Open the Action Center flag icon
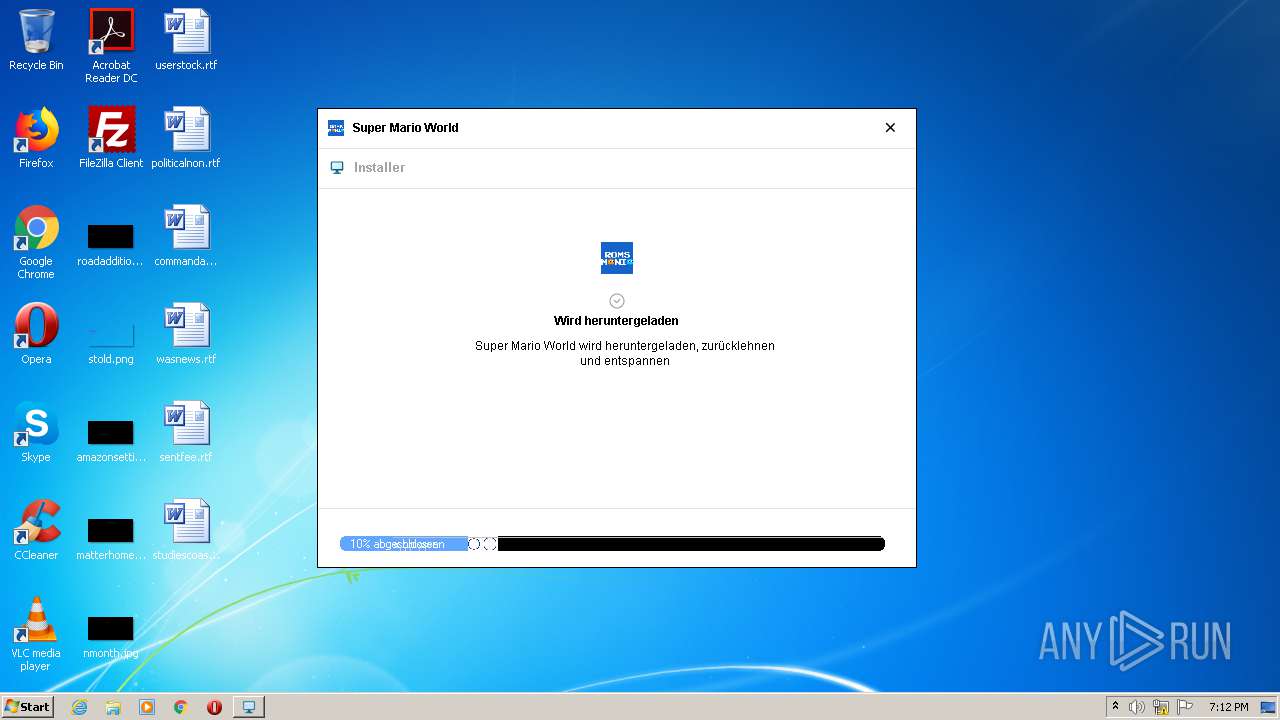The height and width of the screenshot is (720, 1280). point(1185,707)
